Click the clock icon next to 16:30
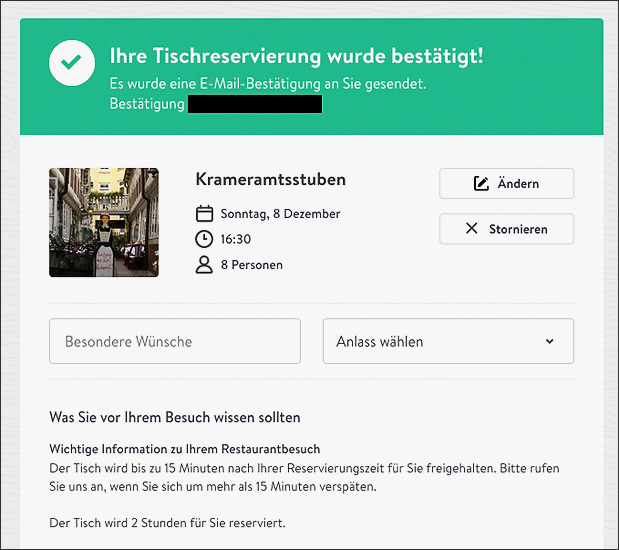 [x=204, y=239]
